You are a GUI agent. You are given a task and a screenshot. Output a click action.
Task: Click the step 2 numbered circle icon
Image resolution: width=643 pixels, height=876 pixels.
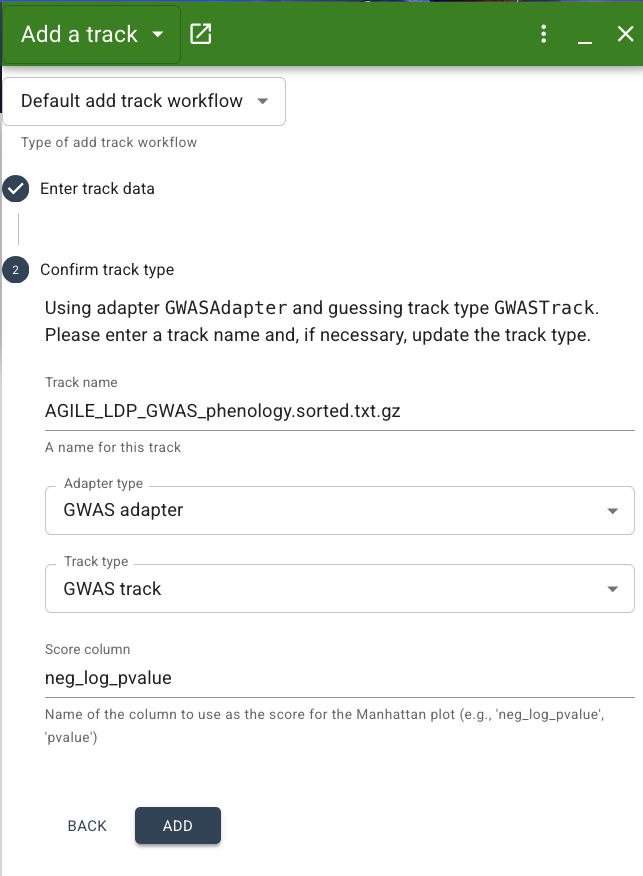tap(14, 270)
